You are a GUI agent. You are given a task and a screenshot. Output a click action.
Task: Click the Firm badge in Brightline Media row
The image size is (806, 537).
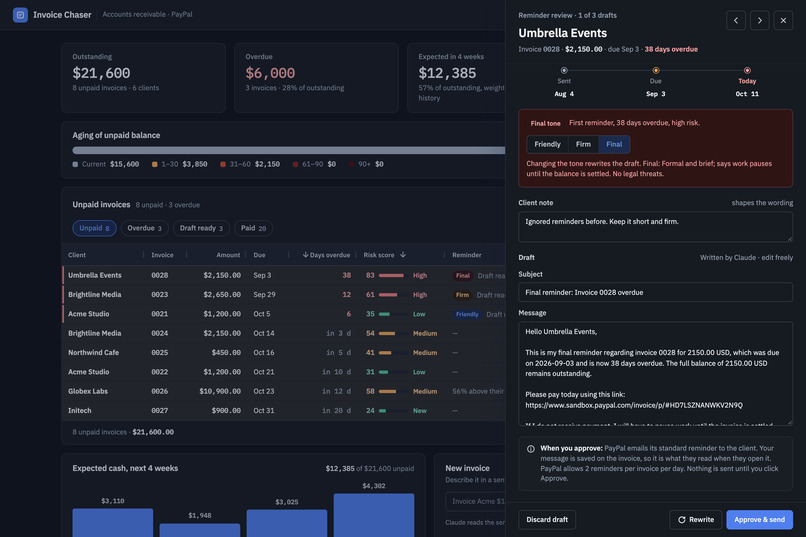462,295
